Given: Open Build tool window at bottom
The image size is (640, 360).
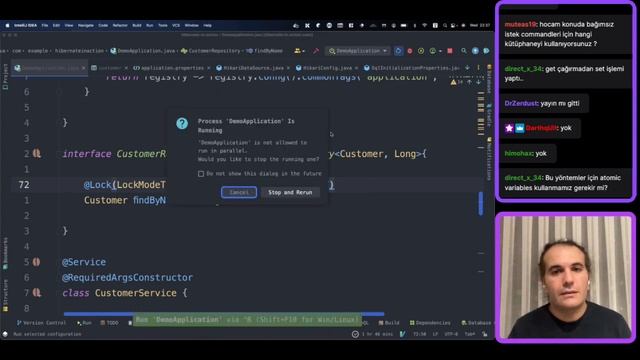Looking at the screenshot, I should pyautogui.click(x=389, y=323).
